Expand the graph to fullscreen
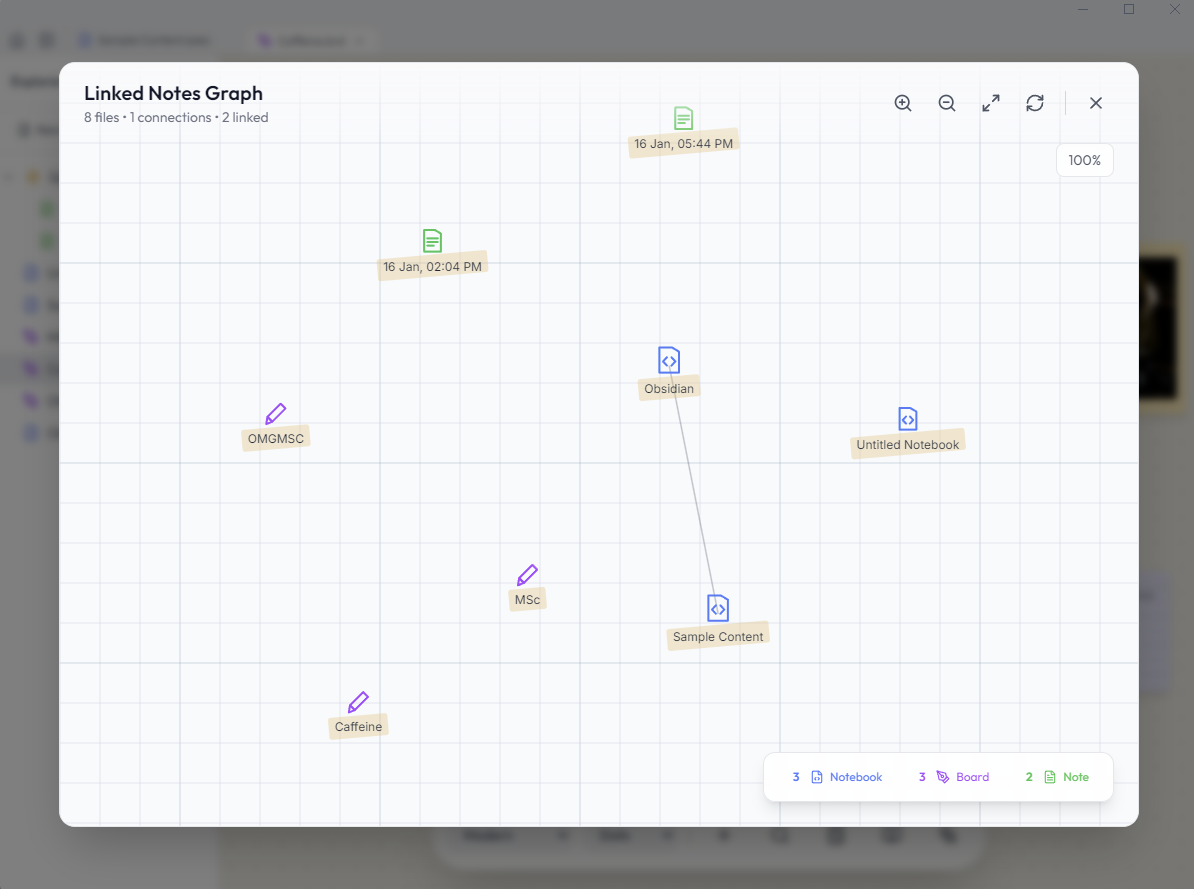1194x889 pixels. [990, 102]
